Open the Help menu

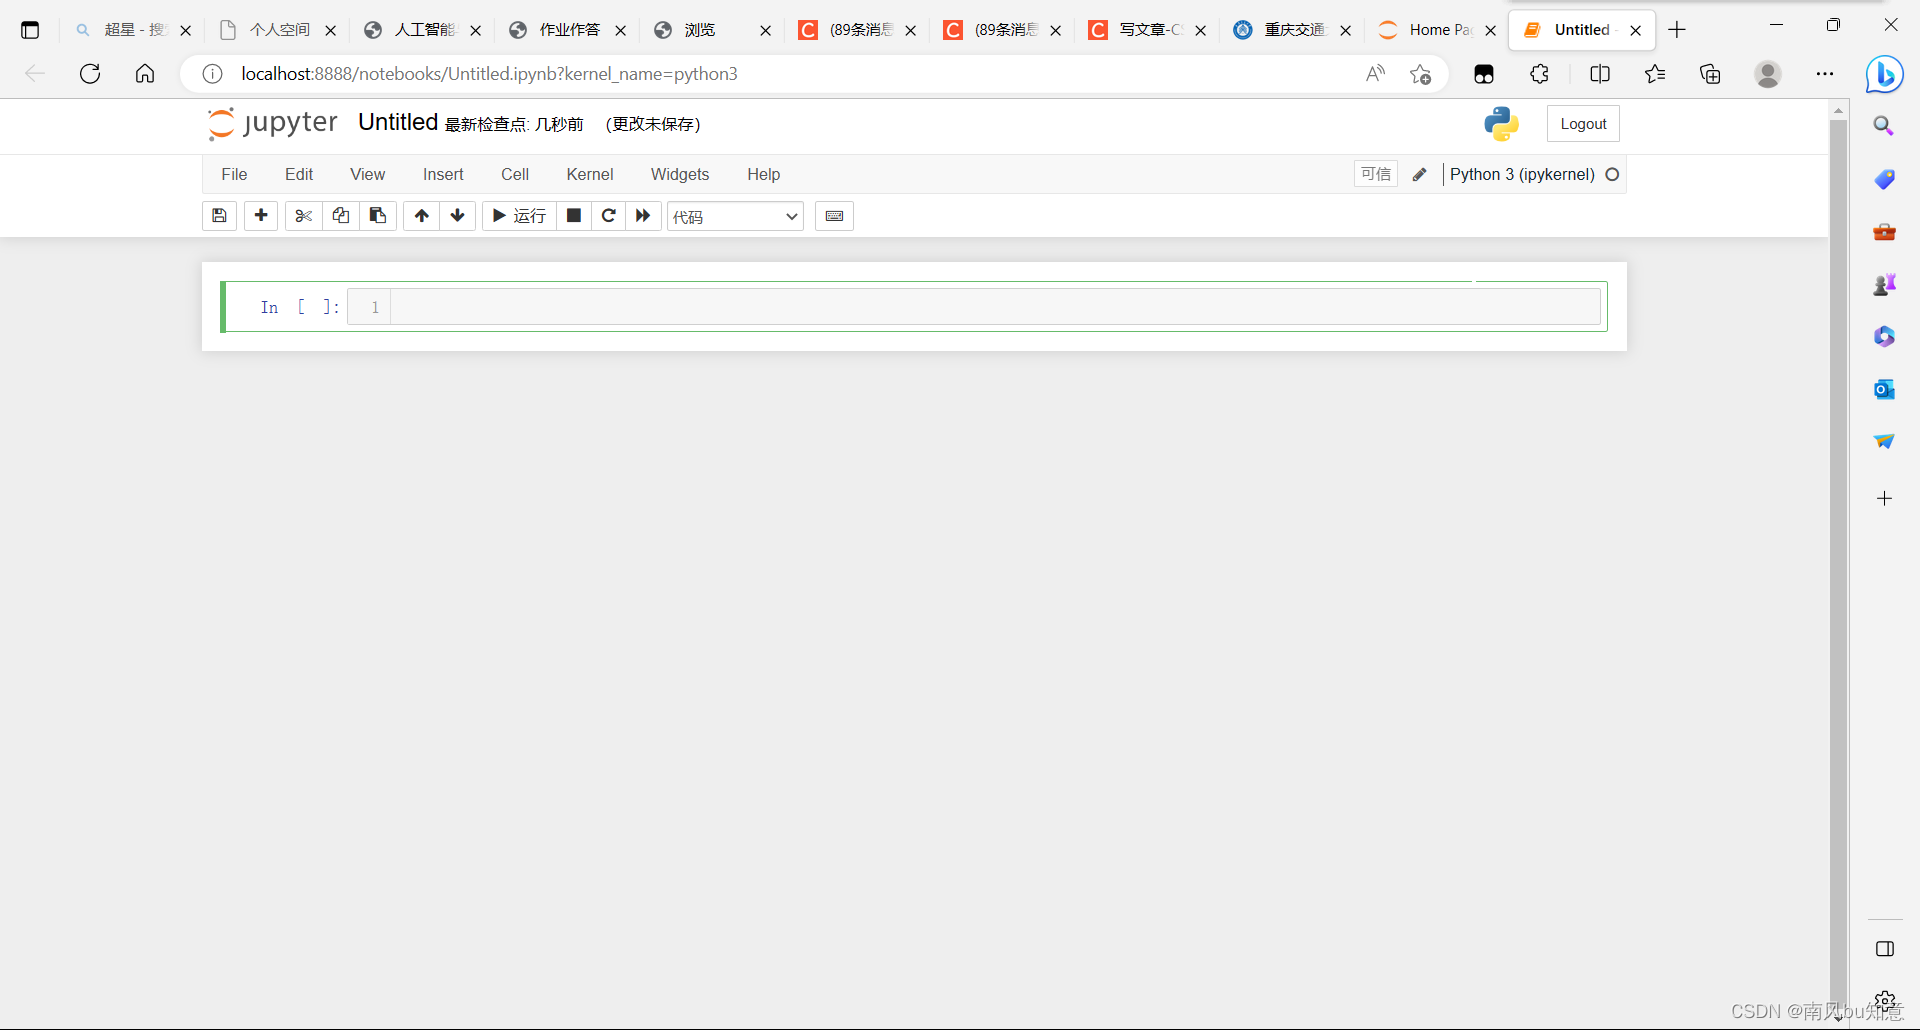[763, 174]
